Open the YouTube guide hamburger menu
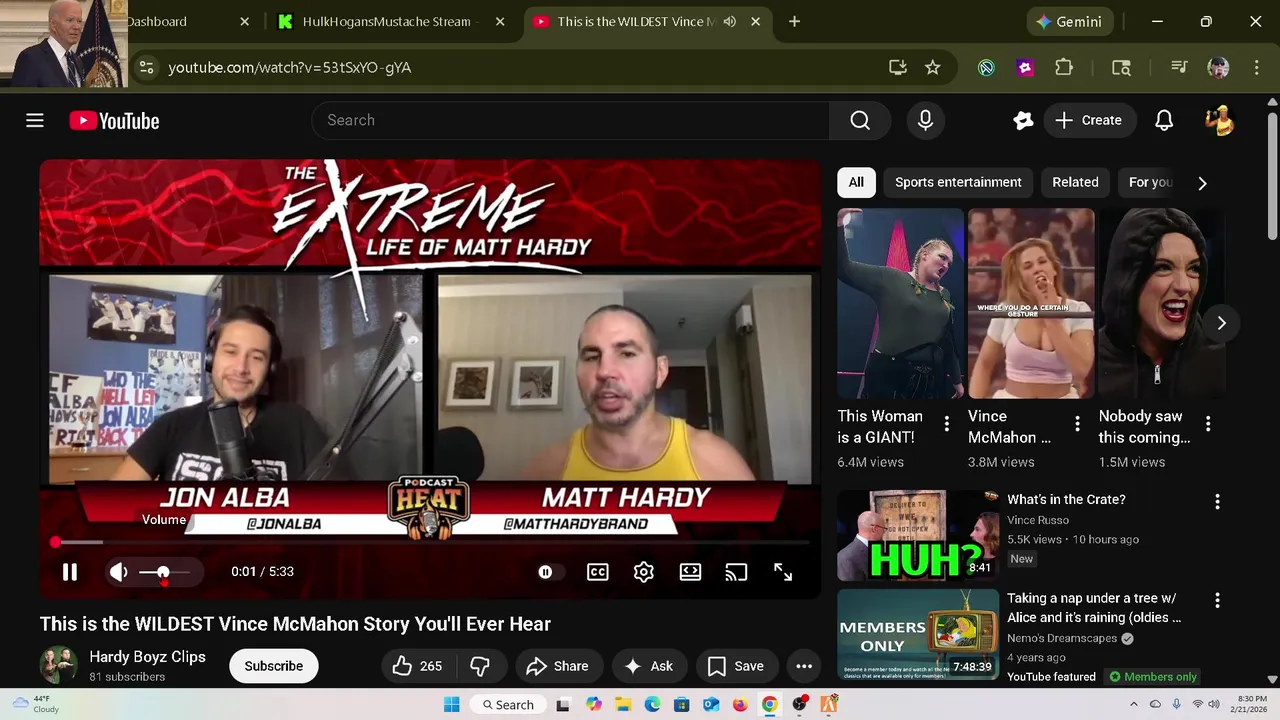1280x720 pixels. 35,120
